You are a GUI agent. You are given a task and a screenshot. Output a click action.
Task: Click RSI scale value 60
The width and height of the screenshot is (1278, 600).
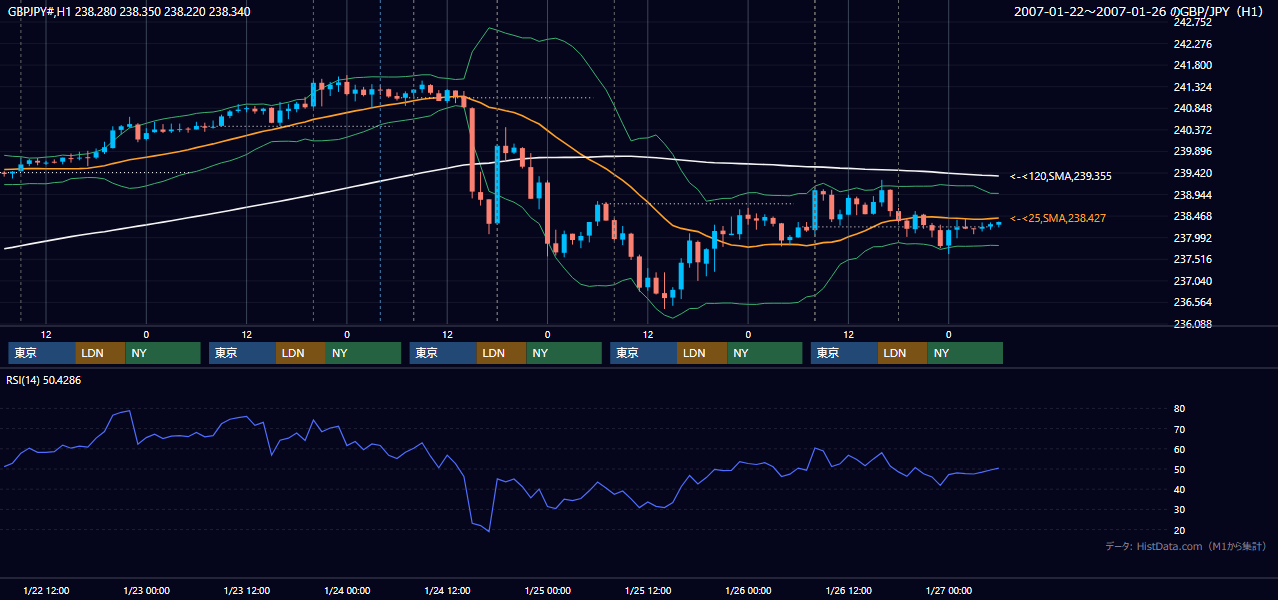1179,449
